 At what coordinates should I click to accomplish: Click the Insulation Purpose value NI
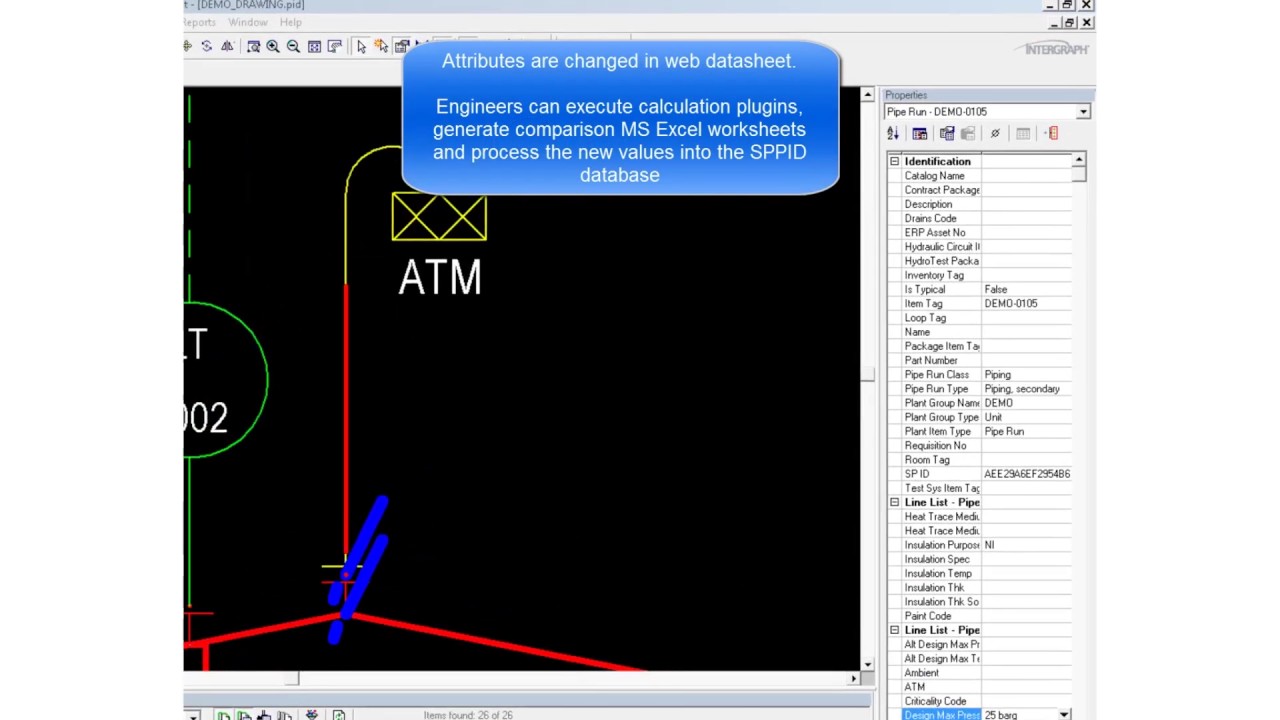[989, 545]
